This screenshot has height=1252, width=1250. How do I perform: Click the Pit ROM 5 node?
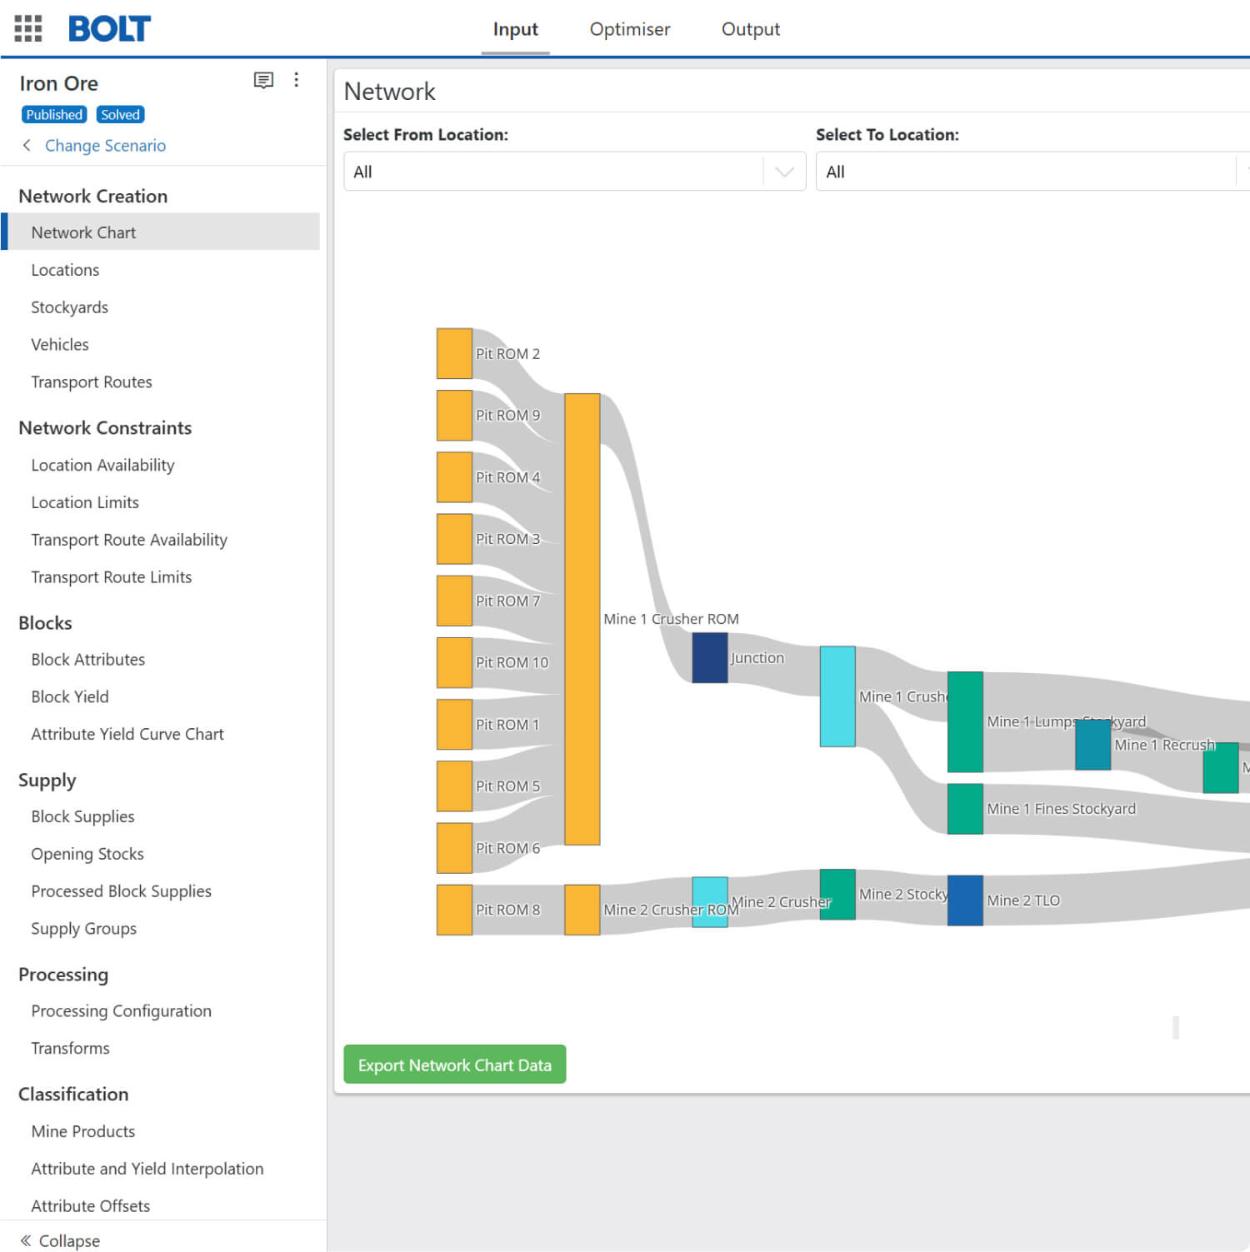point(455,786)
